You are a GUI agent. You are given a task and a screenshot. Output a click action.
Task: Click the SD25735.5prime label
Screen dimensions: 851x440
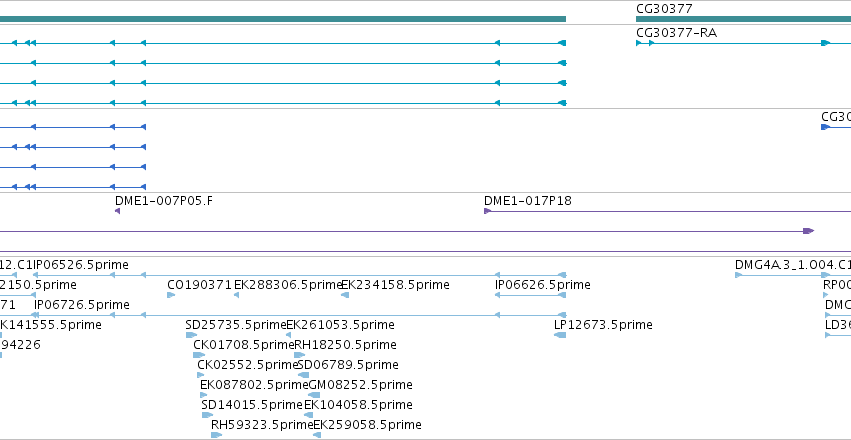pos(236,325)
